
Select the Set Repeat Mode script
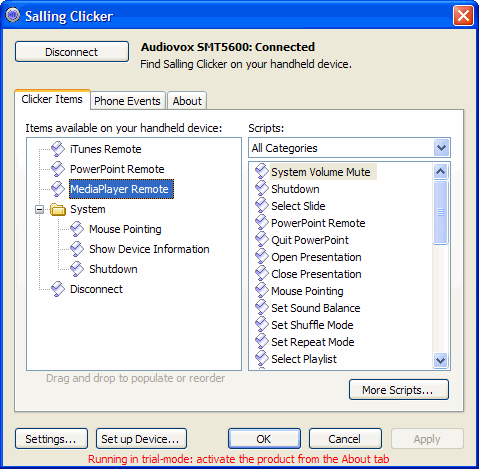tap(313, 342)
